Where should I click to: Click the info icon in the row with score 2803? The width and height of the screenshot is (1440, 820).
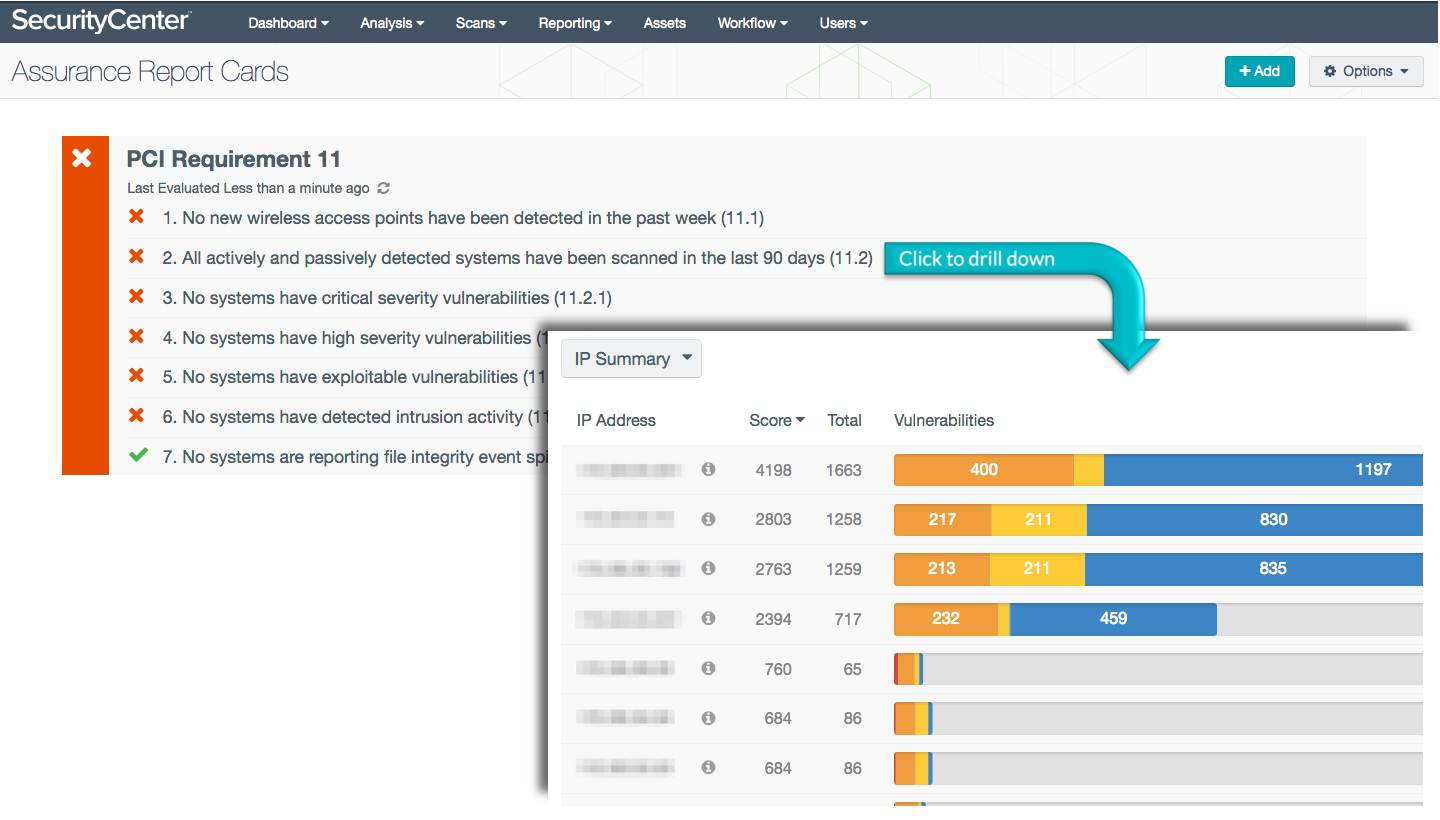point(708,519)
